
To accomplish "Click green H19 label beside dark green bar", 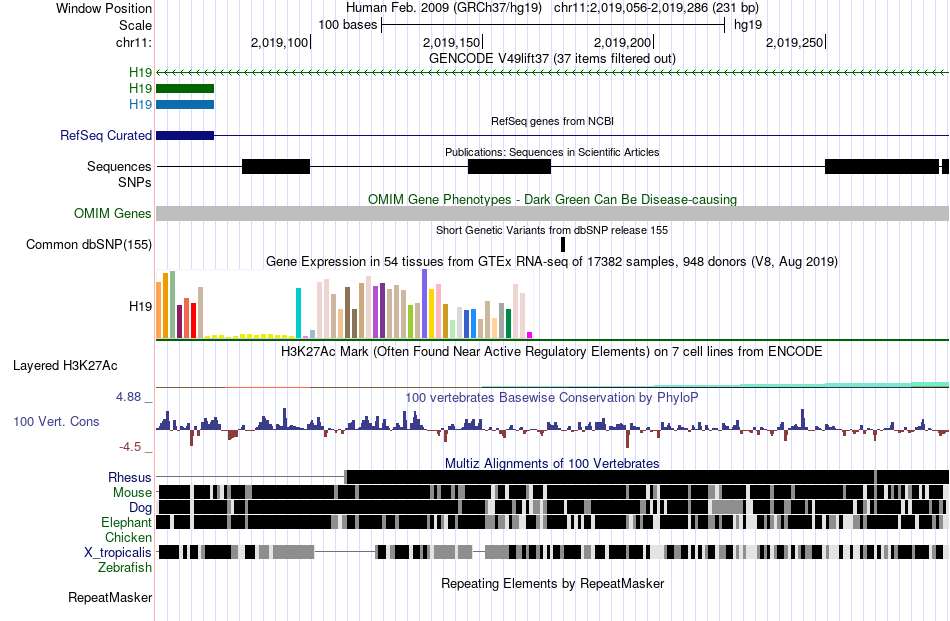I will point(140,88).
